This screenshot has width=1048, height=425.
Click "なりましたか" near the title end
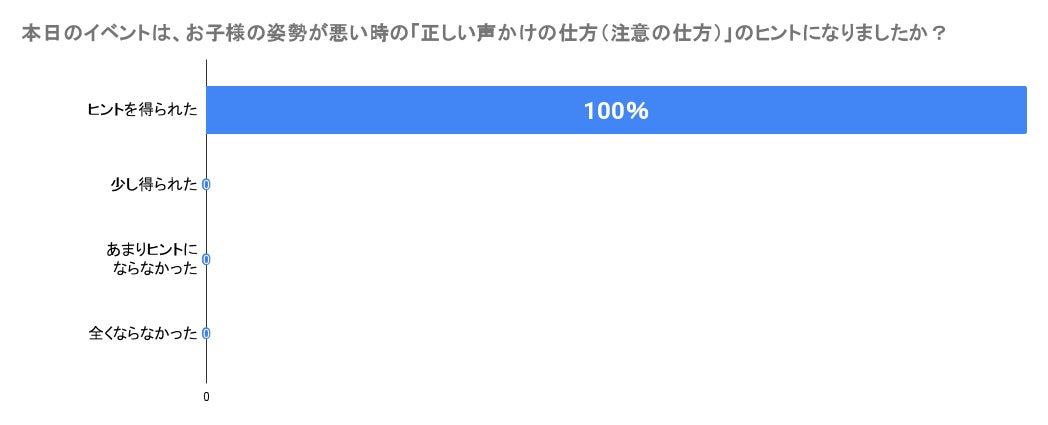click(882, 32)
